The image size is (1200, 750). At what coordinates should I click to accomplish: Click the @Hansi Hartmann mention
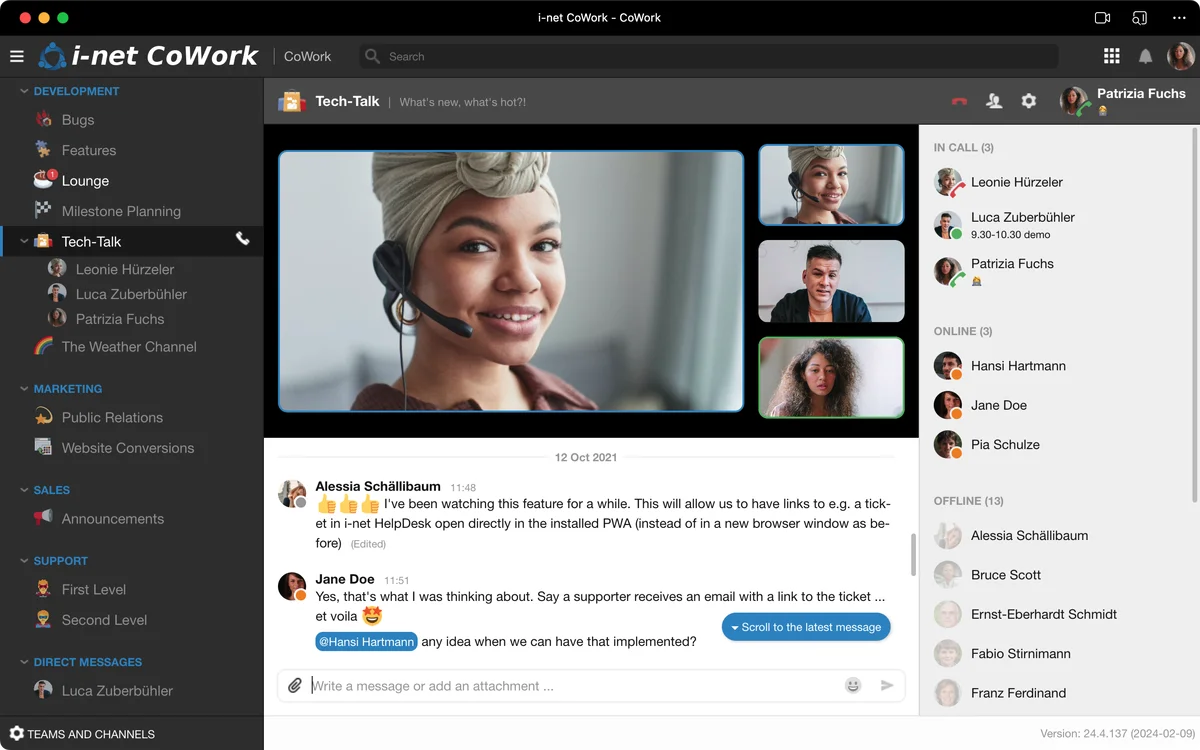[366, 642]
